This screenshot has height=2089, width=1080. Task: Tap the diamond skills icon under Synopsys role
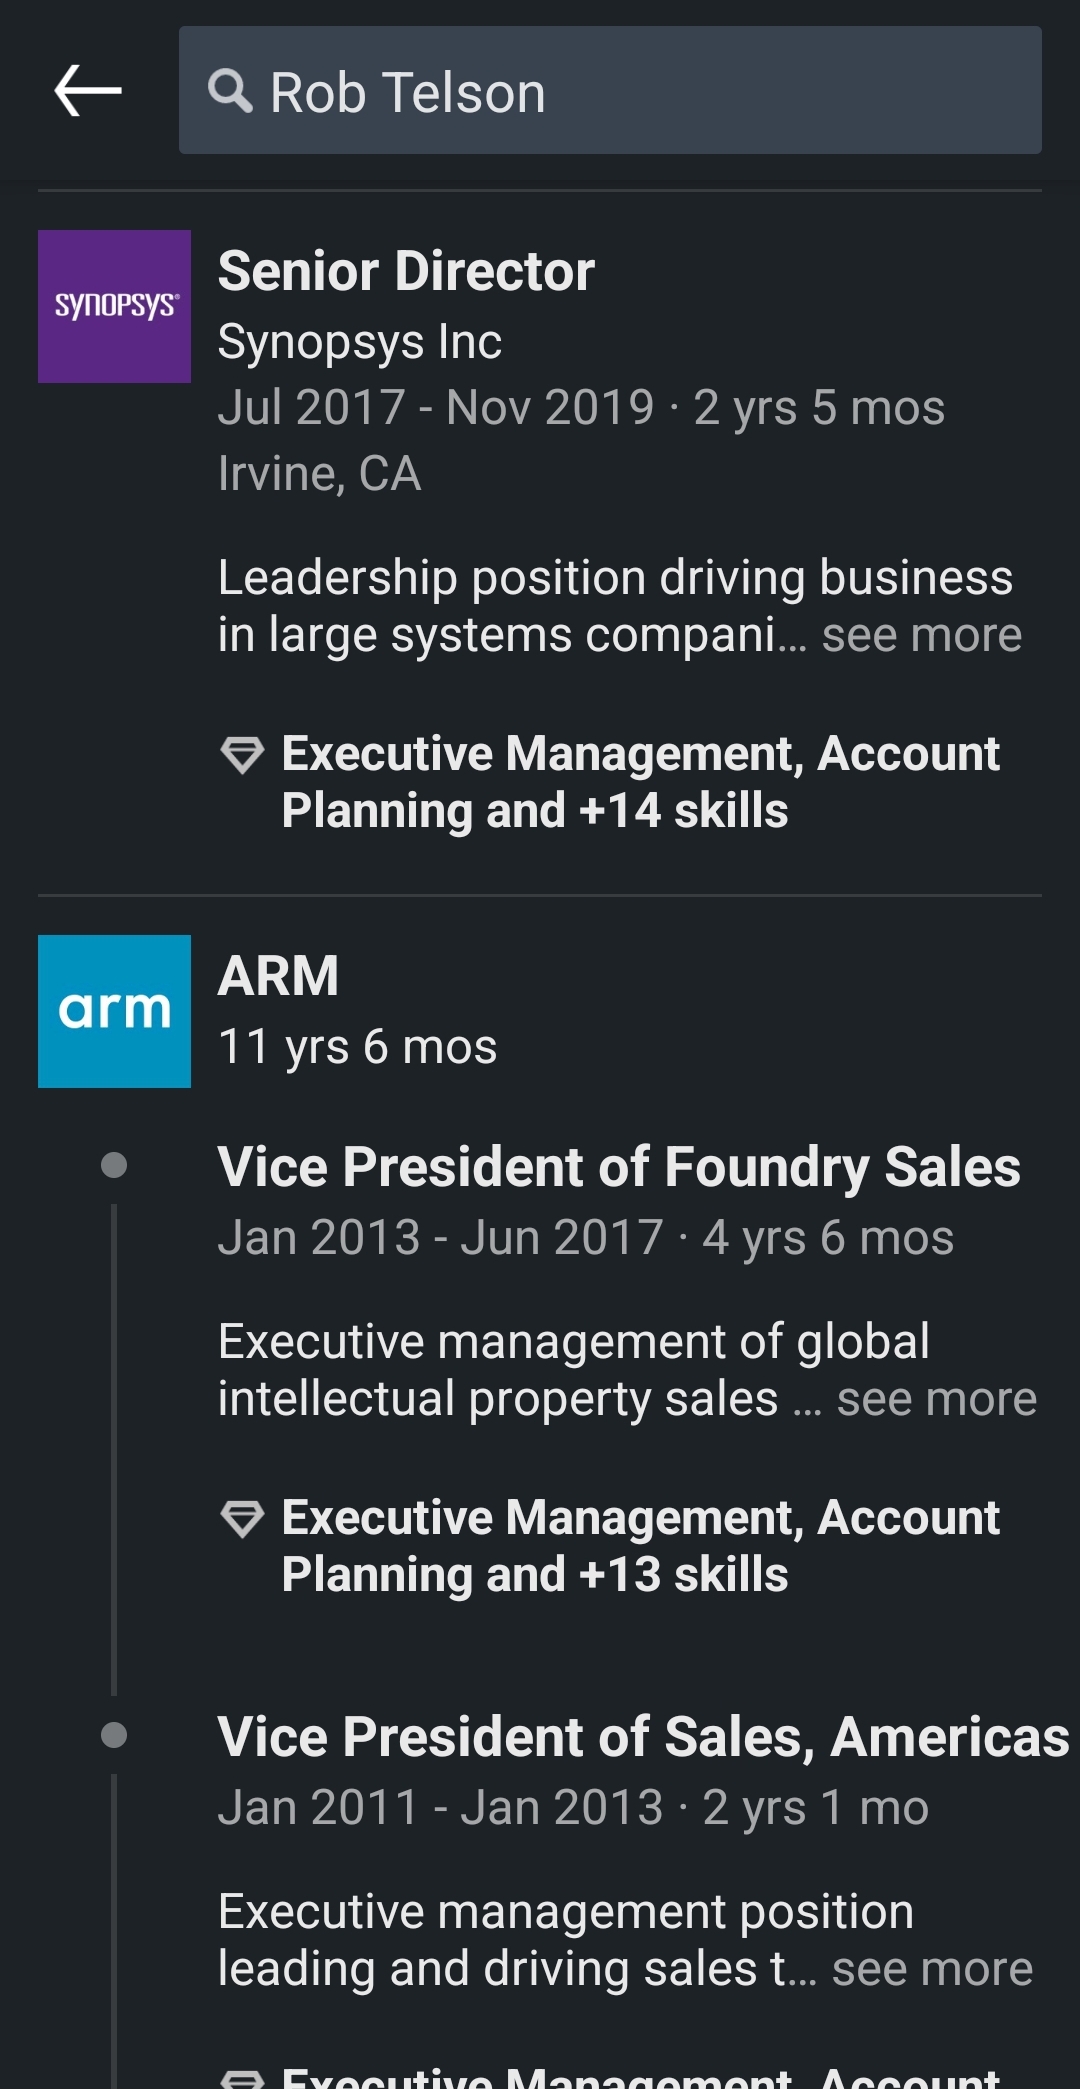pos(242,755)
